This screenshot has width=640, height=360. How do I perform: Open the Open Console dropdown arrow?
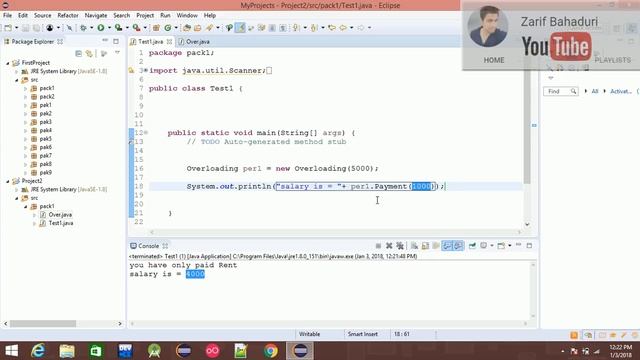pos(510,246)
